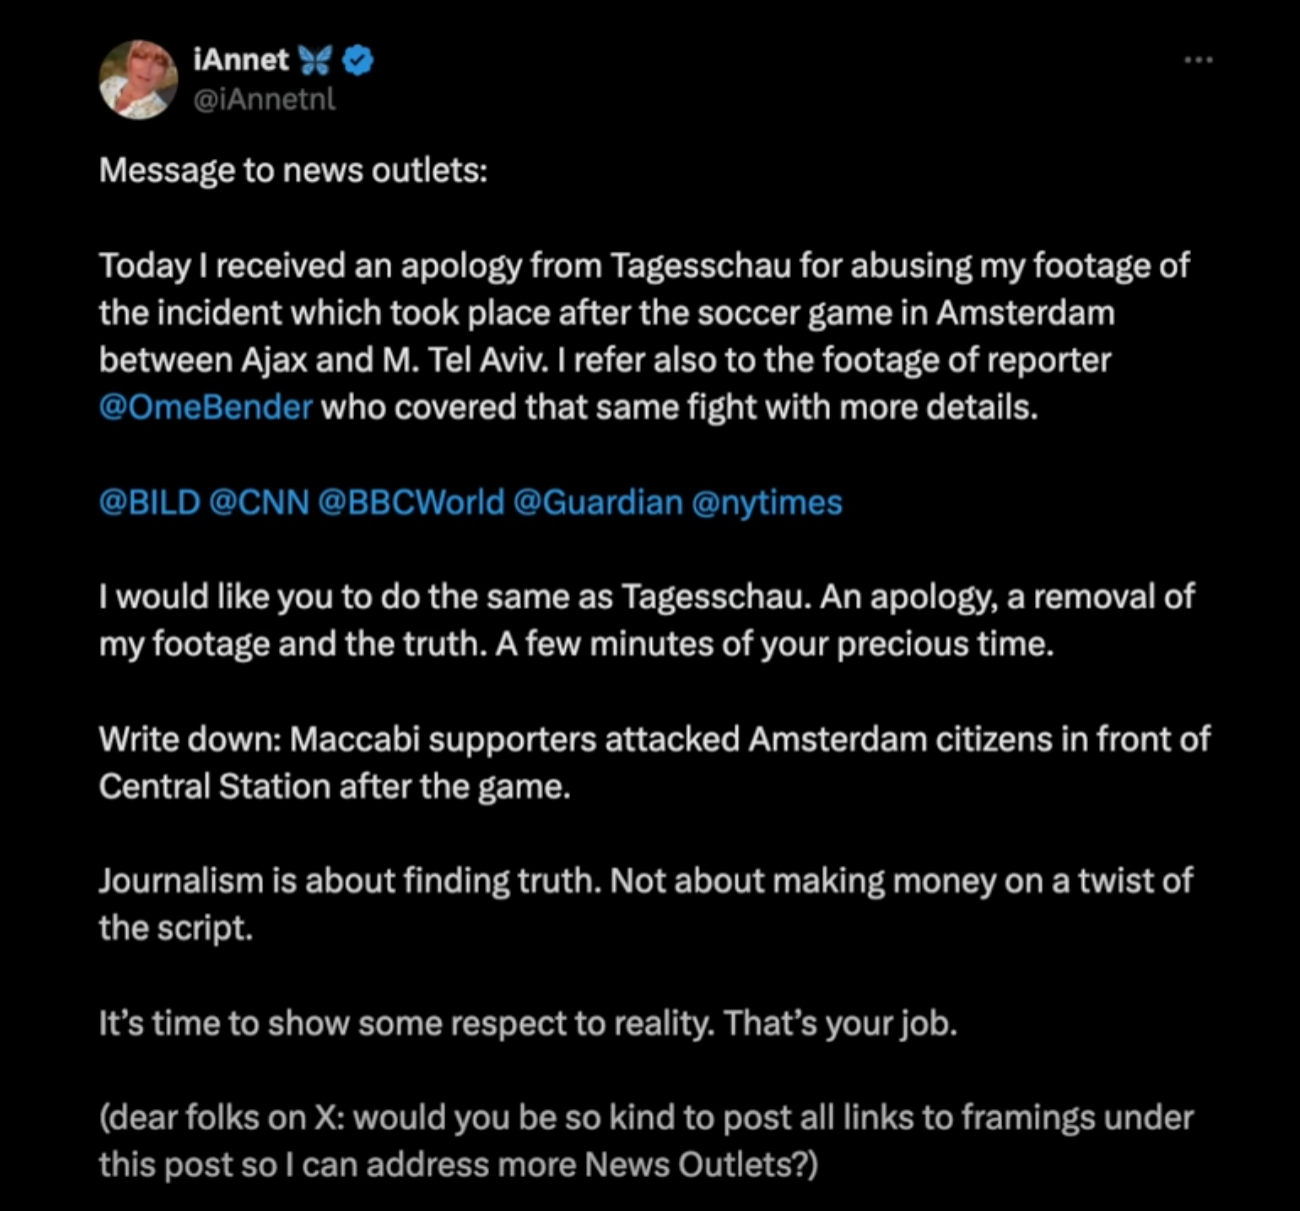The image size is (1300, 1211).
Task: Click the "Message to news outlets:" line
Action: click(x=293, y=171)
